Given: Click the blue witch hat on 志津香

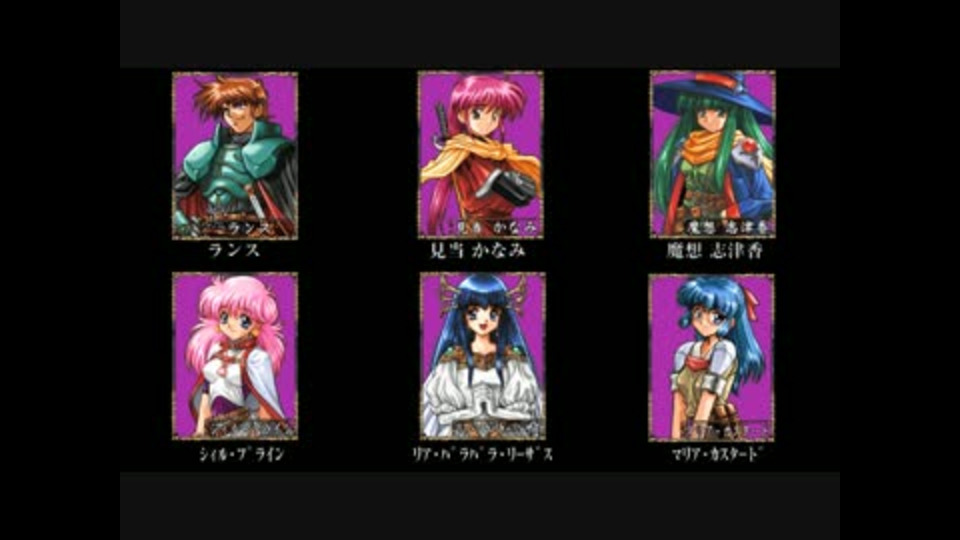Looking at the screenshot, I should (x=713, y=96).
